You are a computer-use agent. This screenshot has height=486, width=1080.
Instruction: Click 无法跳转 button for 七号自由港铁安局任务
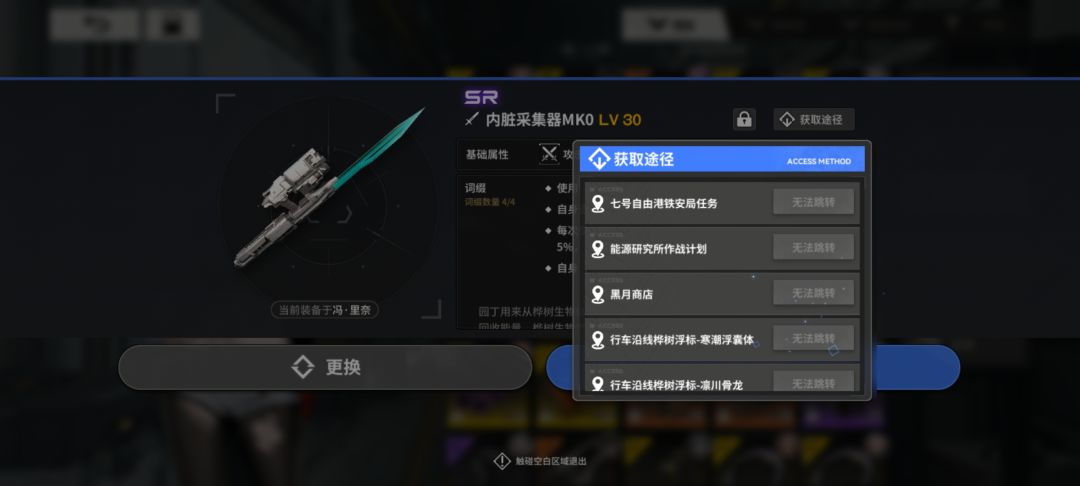tap(813, 202)
